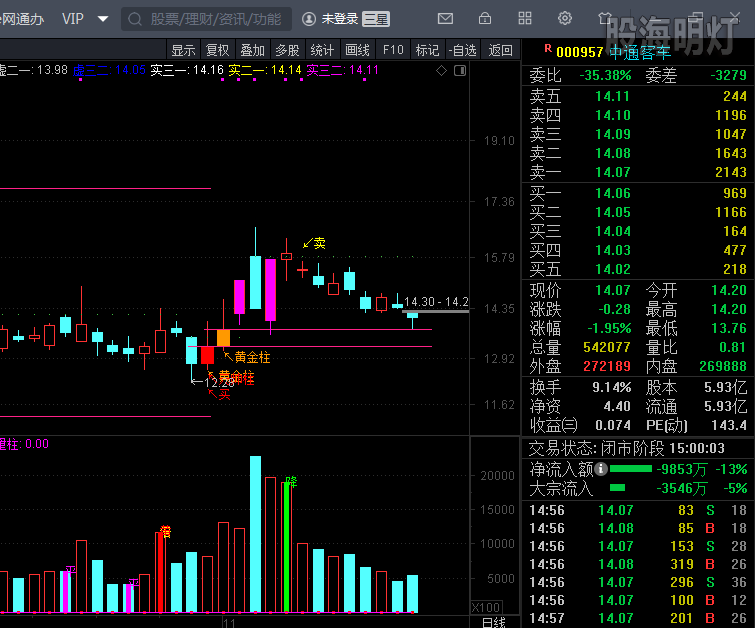The height and width of the screenshot is (628, 755).
Task: Click the info icon beside 净流入额
Action: click(x=601, y=469)
